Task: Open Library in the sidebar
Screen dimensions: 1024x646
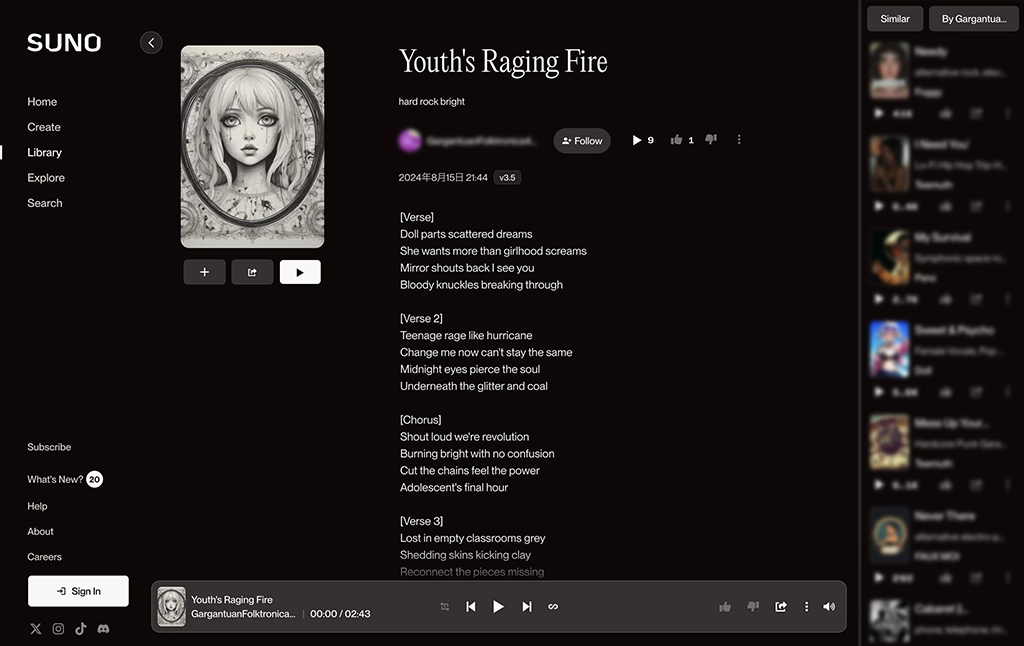Action: pos(44,152)
